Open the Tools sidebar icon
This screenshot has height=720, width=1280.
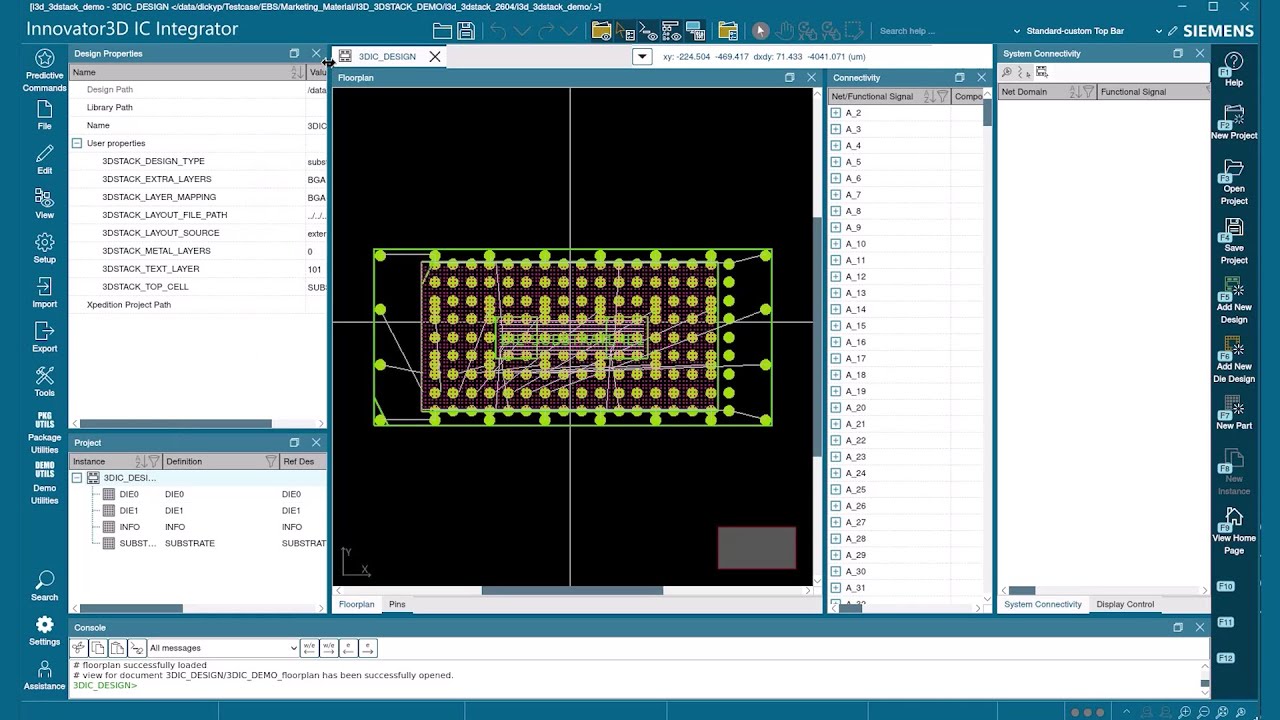coord(44,381)
